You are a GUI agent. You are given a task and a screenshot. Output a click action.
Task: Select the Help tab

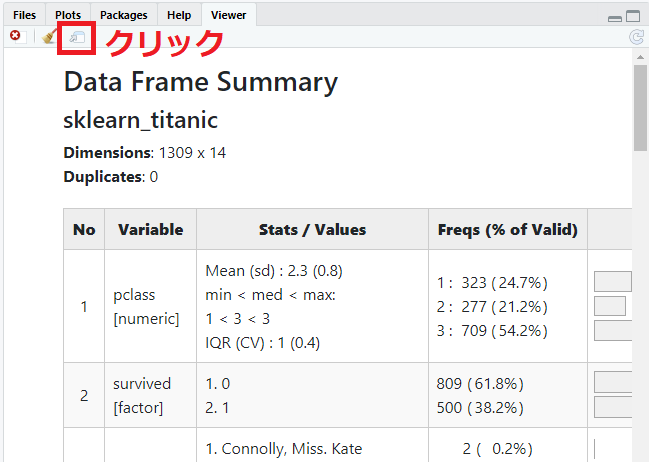pos(179,15)
